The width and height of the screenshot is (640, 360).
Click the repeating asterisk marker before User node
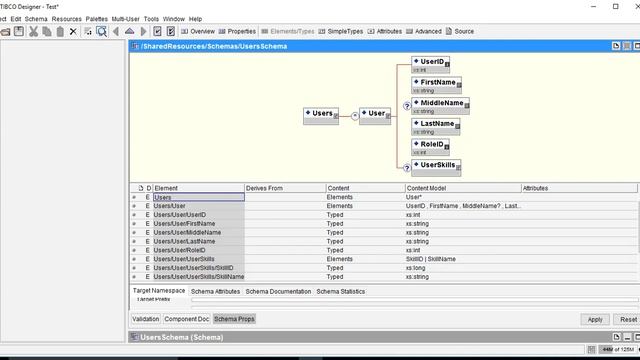click(x=355, y=116)
